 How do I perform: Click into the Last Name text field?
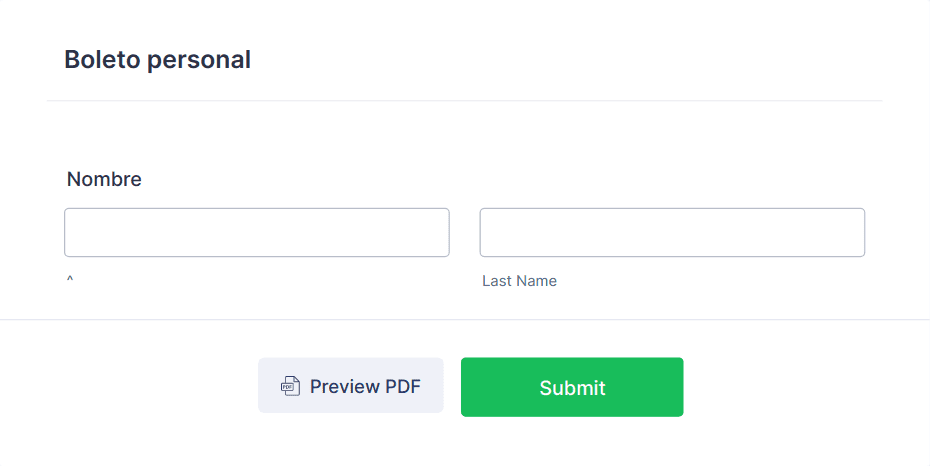pos(672,233)
